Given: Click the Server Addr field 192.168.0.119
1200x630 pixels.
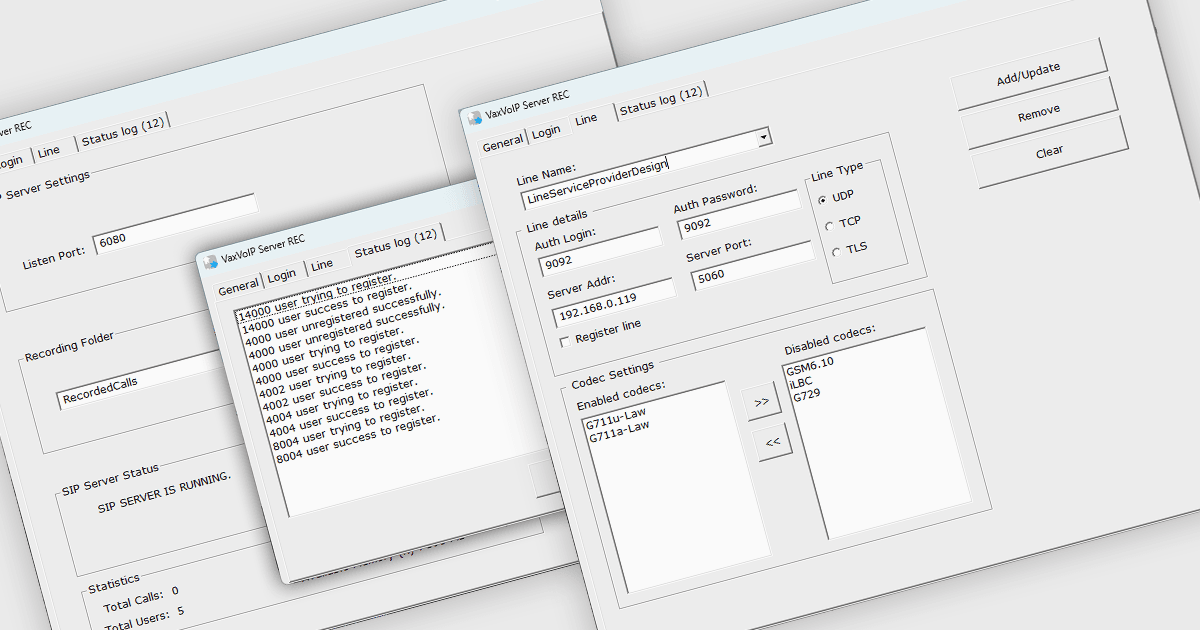Looking at the screenshot, I should click(x=613, y=304).
